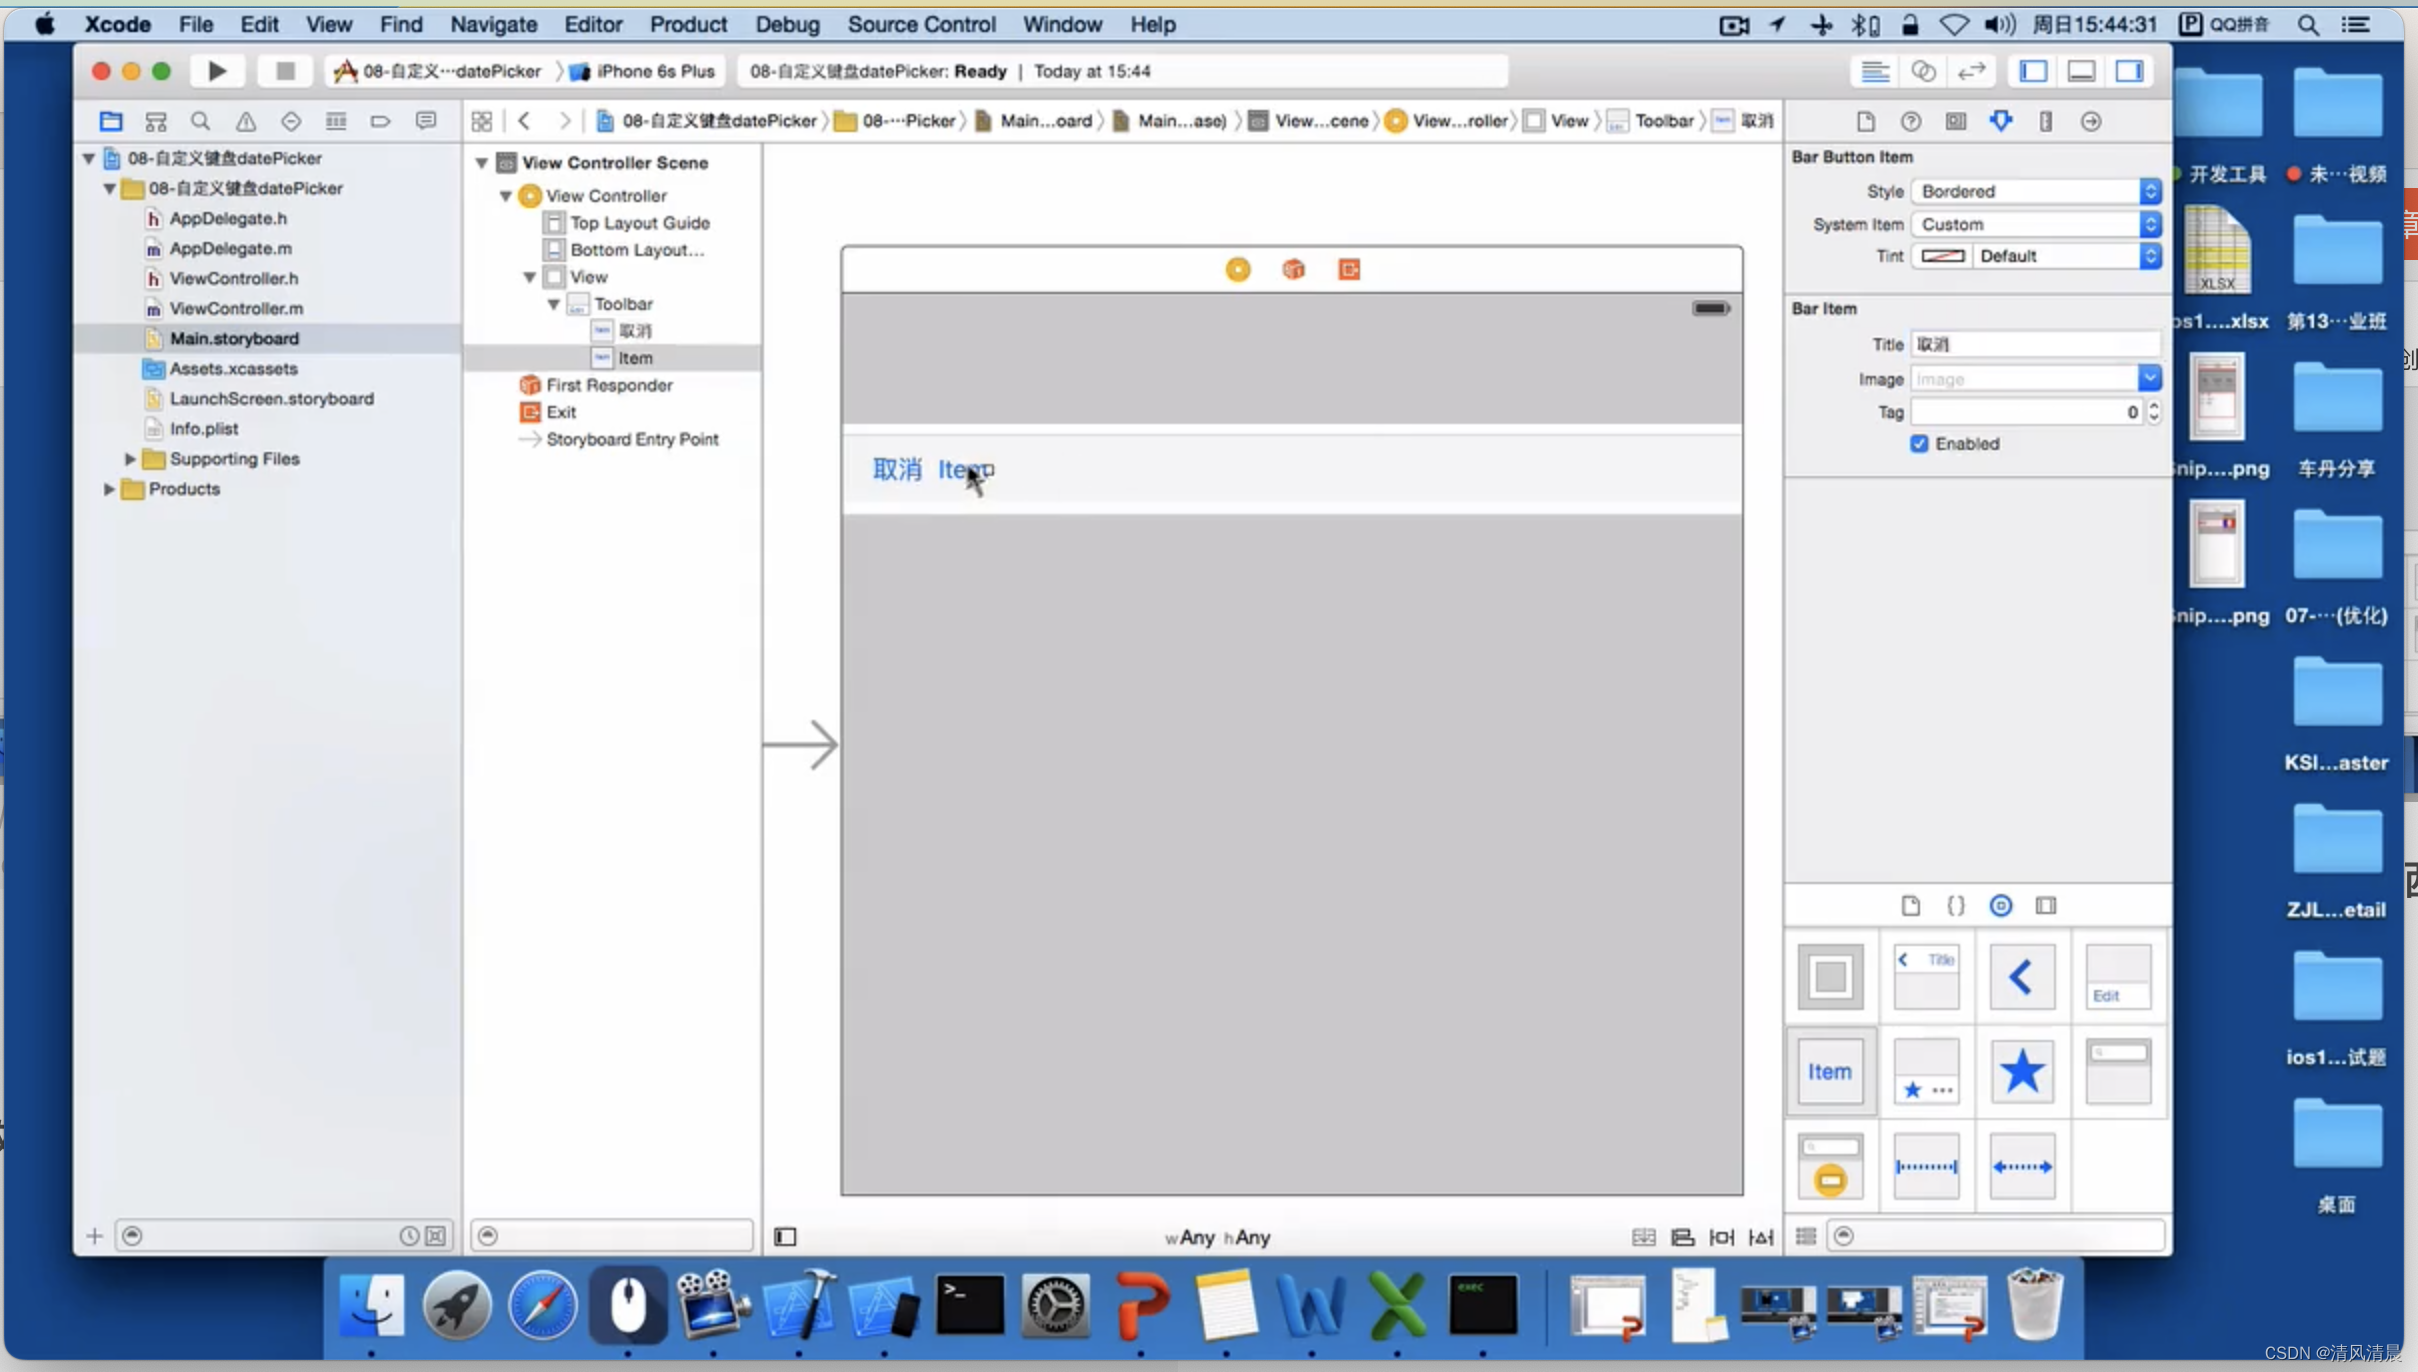Screen dimensions: 2418x1372
Task: Toggle the Enabled checkbox for Bar Item
Action: pyautogui.click(x=1920, y=443)
